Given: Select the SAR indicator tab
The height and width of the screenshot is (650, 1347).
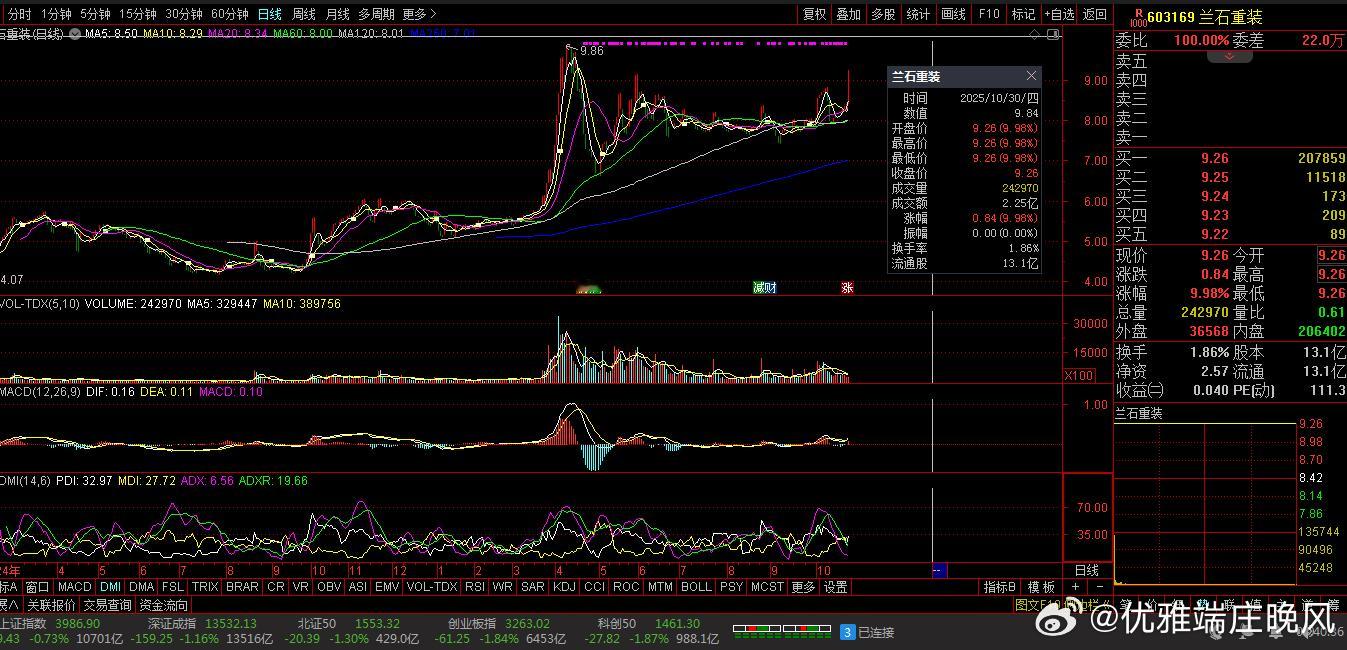Looking at the screenshot, I should [x=533, y=587].
